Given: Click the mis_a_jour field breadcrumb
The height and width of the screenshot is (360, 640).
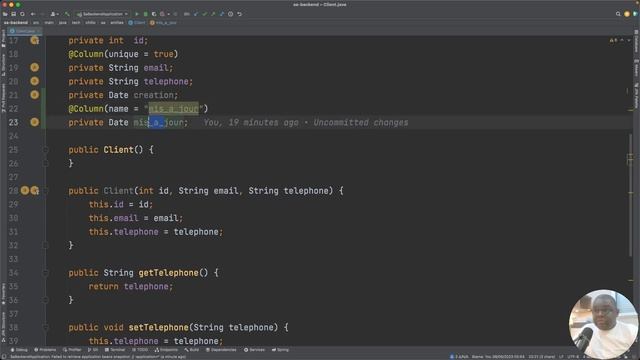Looking at the screenshot, I should click(163, 23).
